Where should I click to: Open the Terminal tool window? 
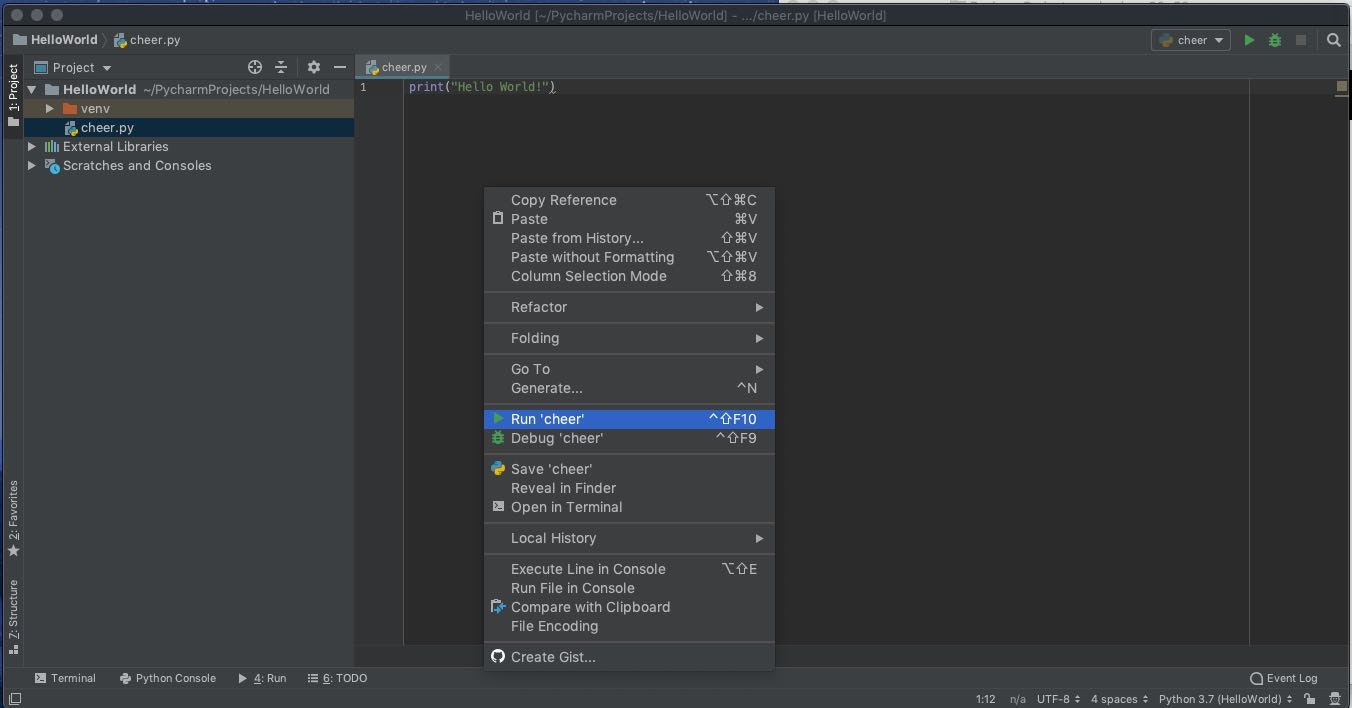pos(65,678)
